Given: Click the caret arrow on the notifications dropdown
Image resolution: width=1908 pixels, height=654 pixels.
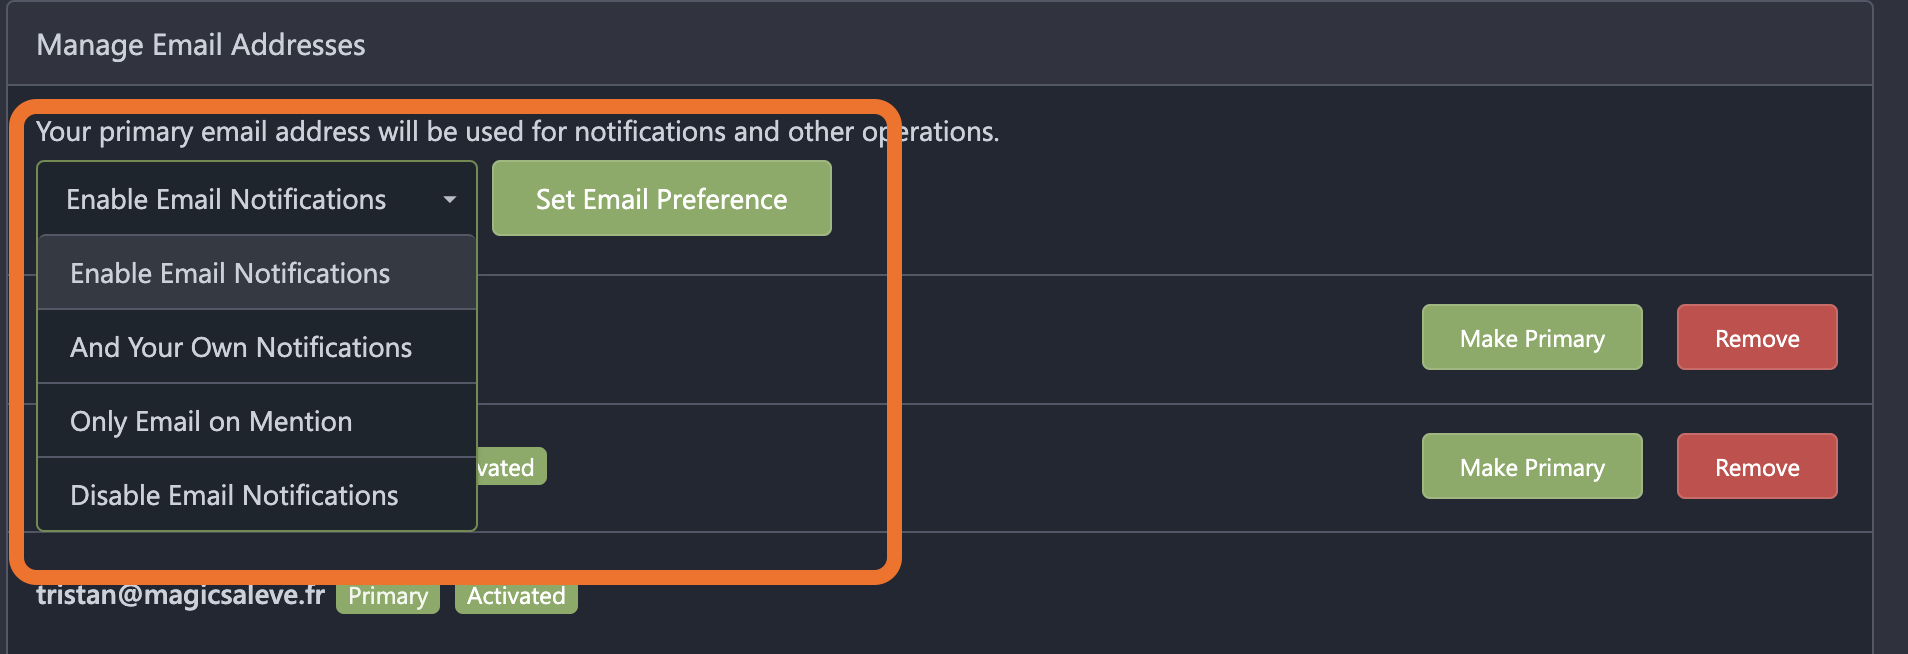Looking at the screenshot, I should (x=450, y=200).
